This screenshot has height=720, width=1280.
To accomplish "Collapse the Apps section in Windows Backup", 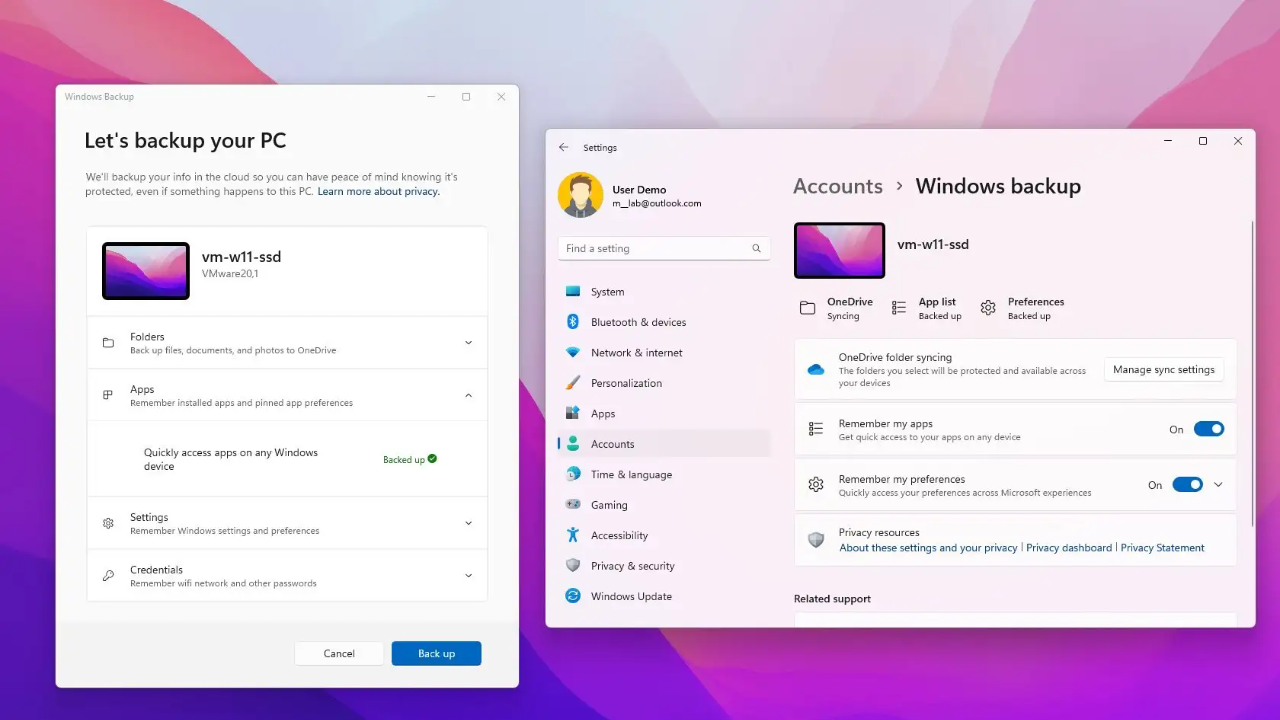I will 468,395.
